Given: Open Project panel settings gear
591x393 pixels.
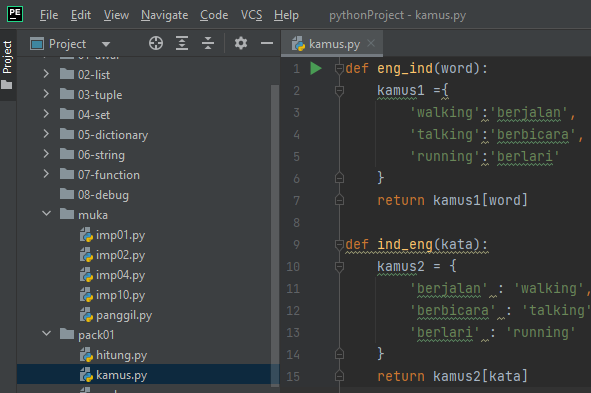Looking at the screenshot, I should click(x=241, y=43).
